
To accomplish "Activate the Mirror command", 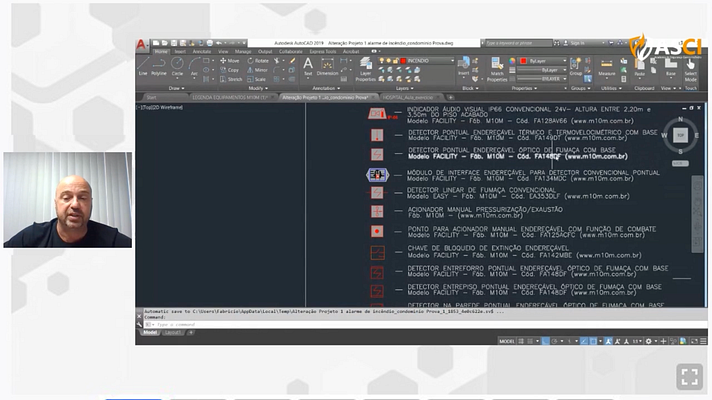I will coord(257,70).
